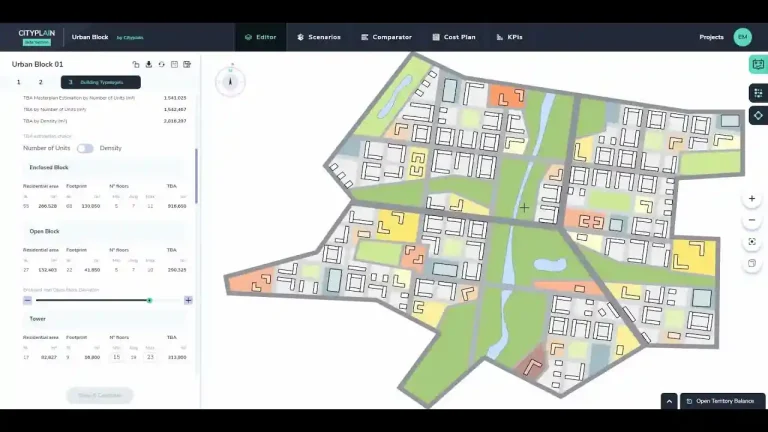The image size is (768, 432).
Task: Click the map compass icon
Action: tap(230, 80)
